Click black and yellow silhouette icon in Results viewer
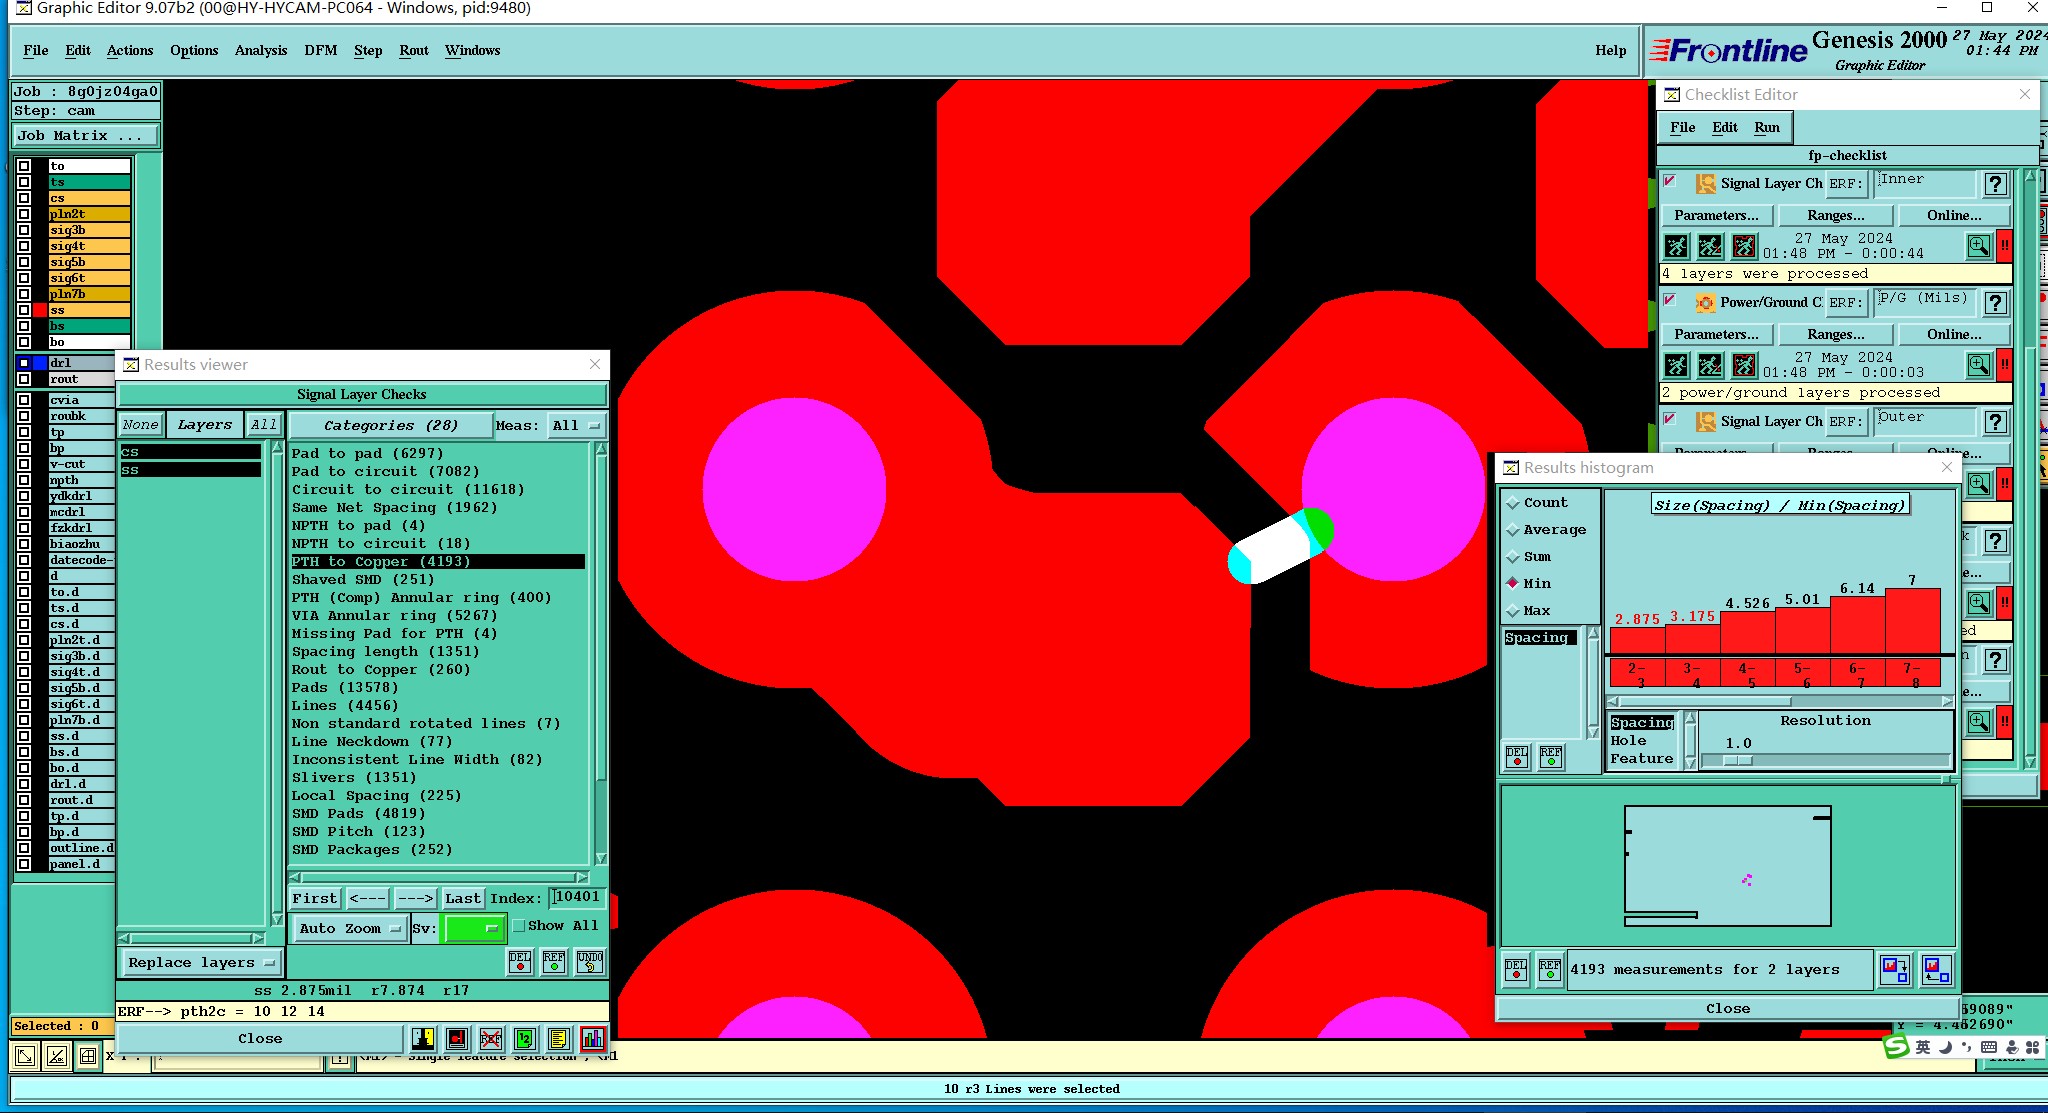Image resolution: width=2048 pixels, height=1113 pixels. coord(423,1039)
